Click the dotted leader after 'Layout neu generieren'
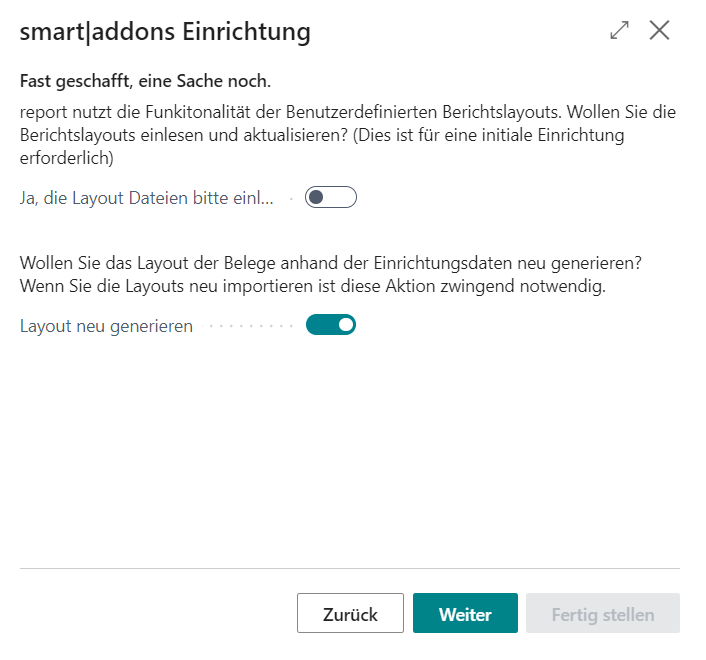The image size is (706, 660). tap(248, 326)
